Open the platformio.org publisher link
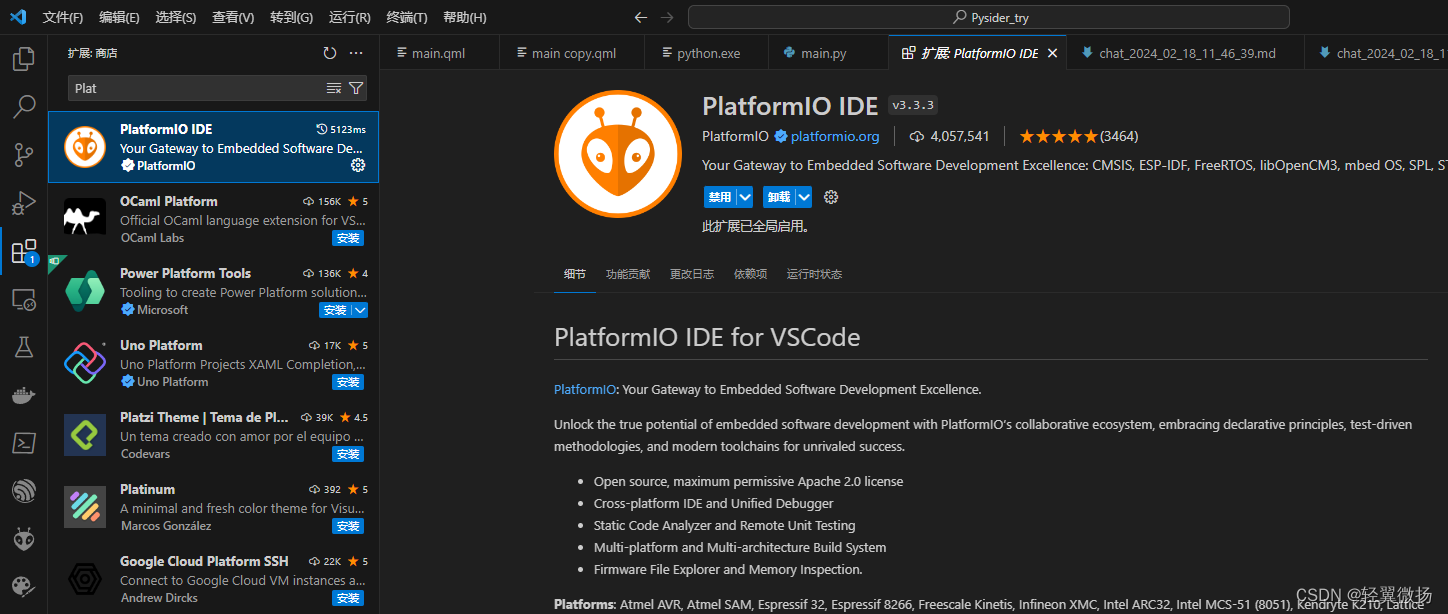The width and height of the screenshot is (1448, 614). coord(835,136)
